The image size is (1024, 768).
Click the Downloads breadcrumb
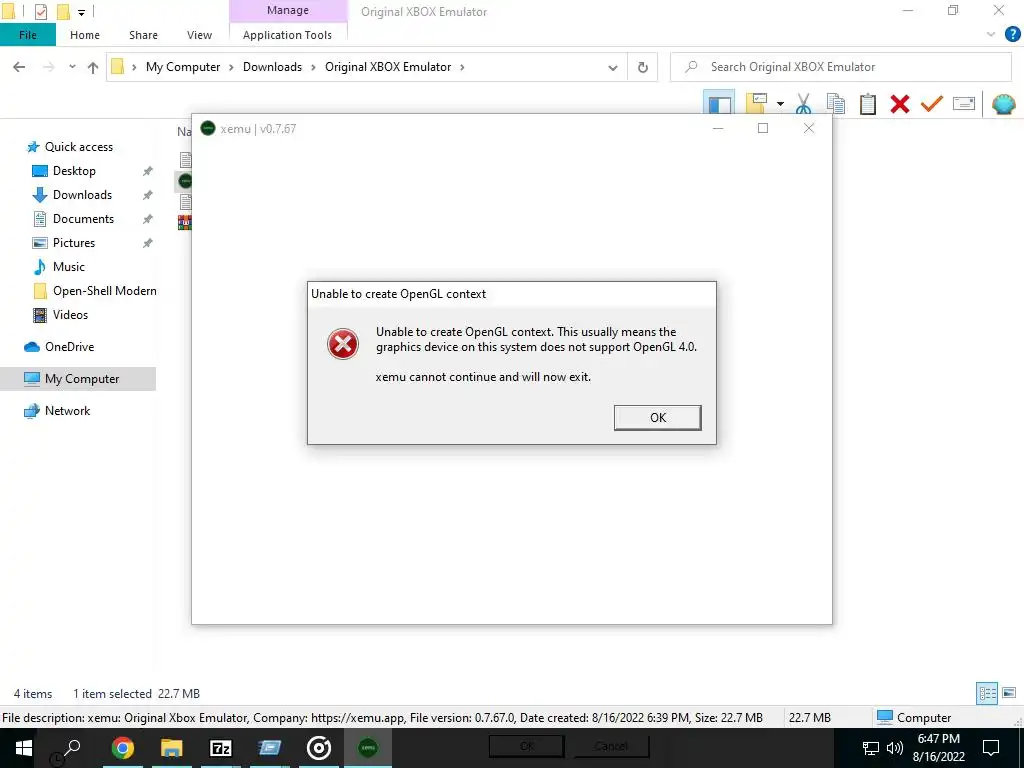[x=272, y=67]
